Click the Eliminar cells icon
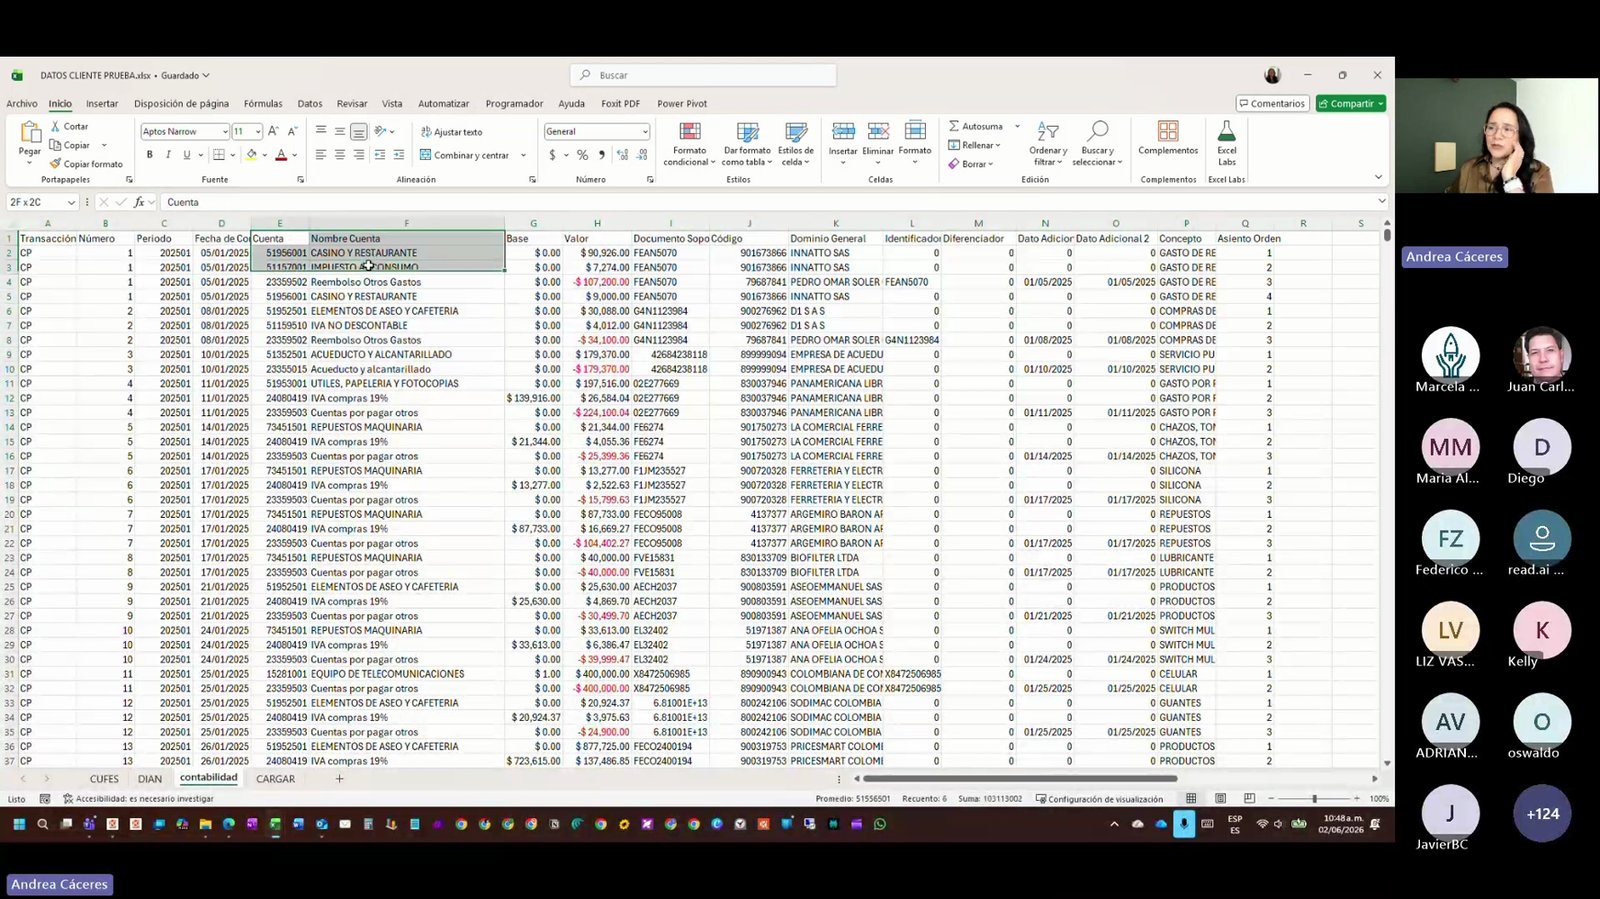The height and width of the screenshot is (899, 1600). click(878, 132)
